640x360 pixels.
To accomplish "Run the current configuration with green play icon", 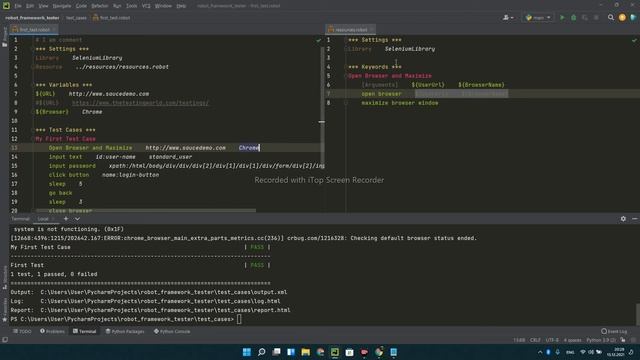I will [562, 18].
